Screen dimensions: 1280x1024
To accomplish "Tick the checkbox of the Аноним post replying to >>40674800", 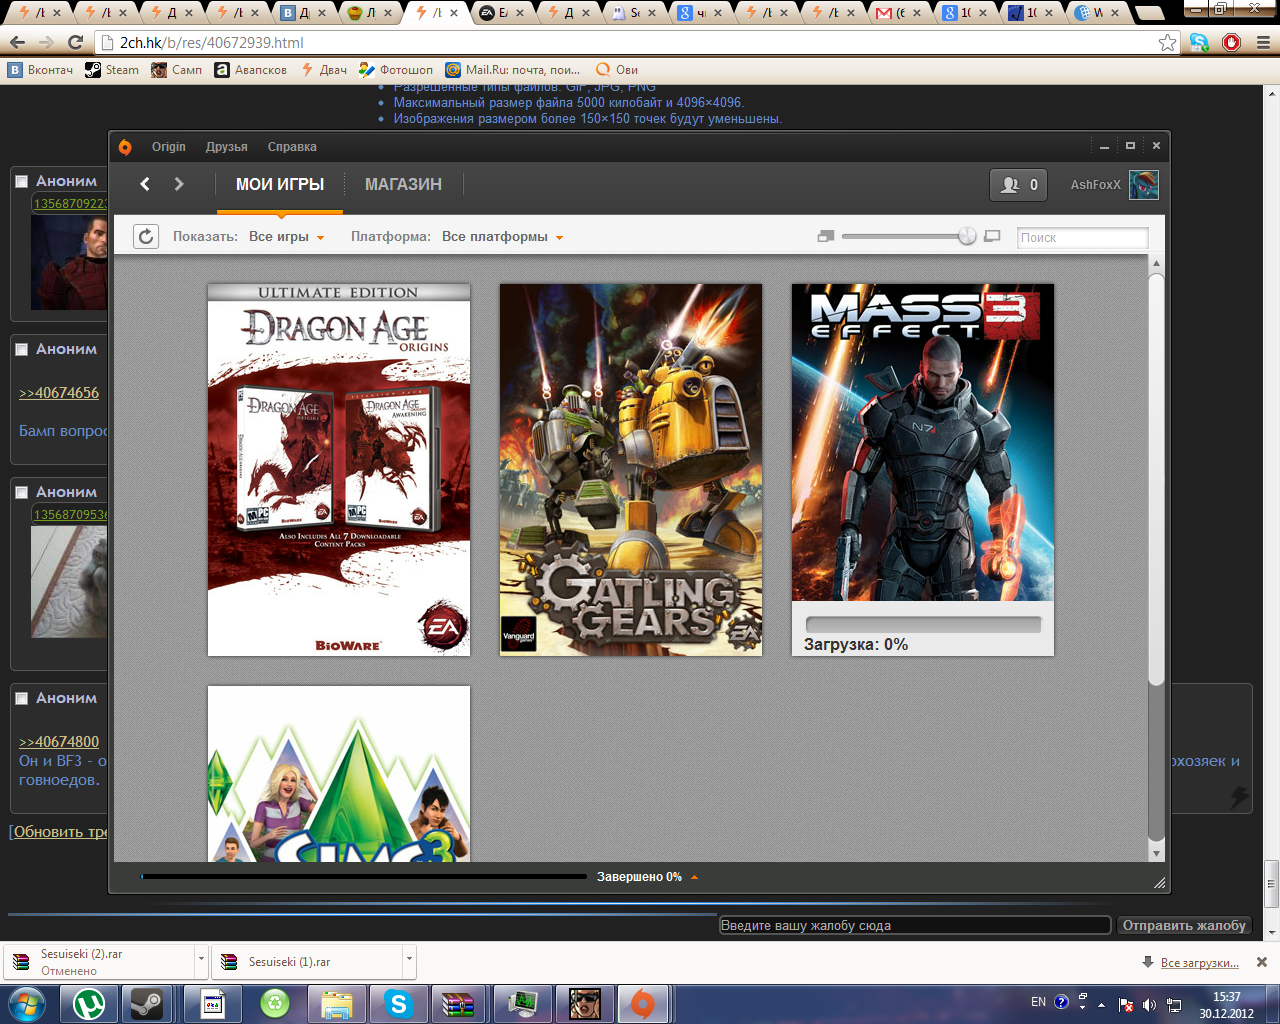I will click(x=21, y=698).
